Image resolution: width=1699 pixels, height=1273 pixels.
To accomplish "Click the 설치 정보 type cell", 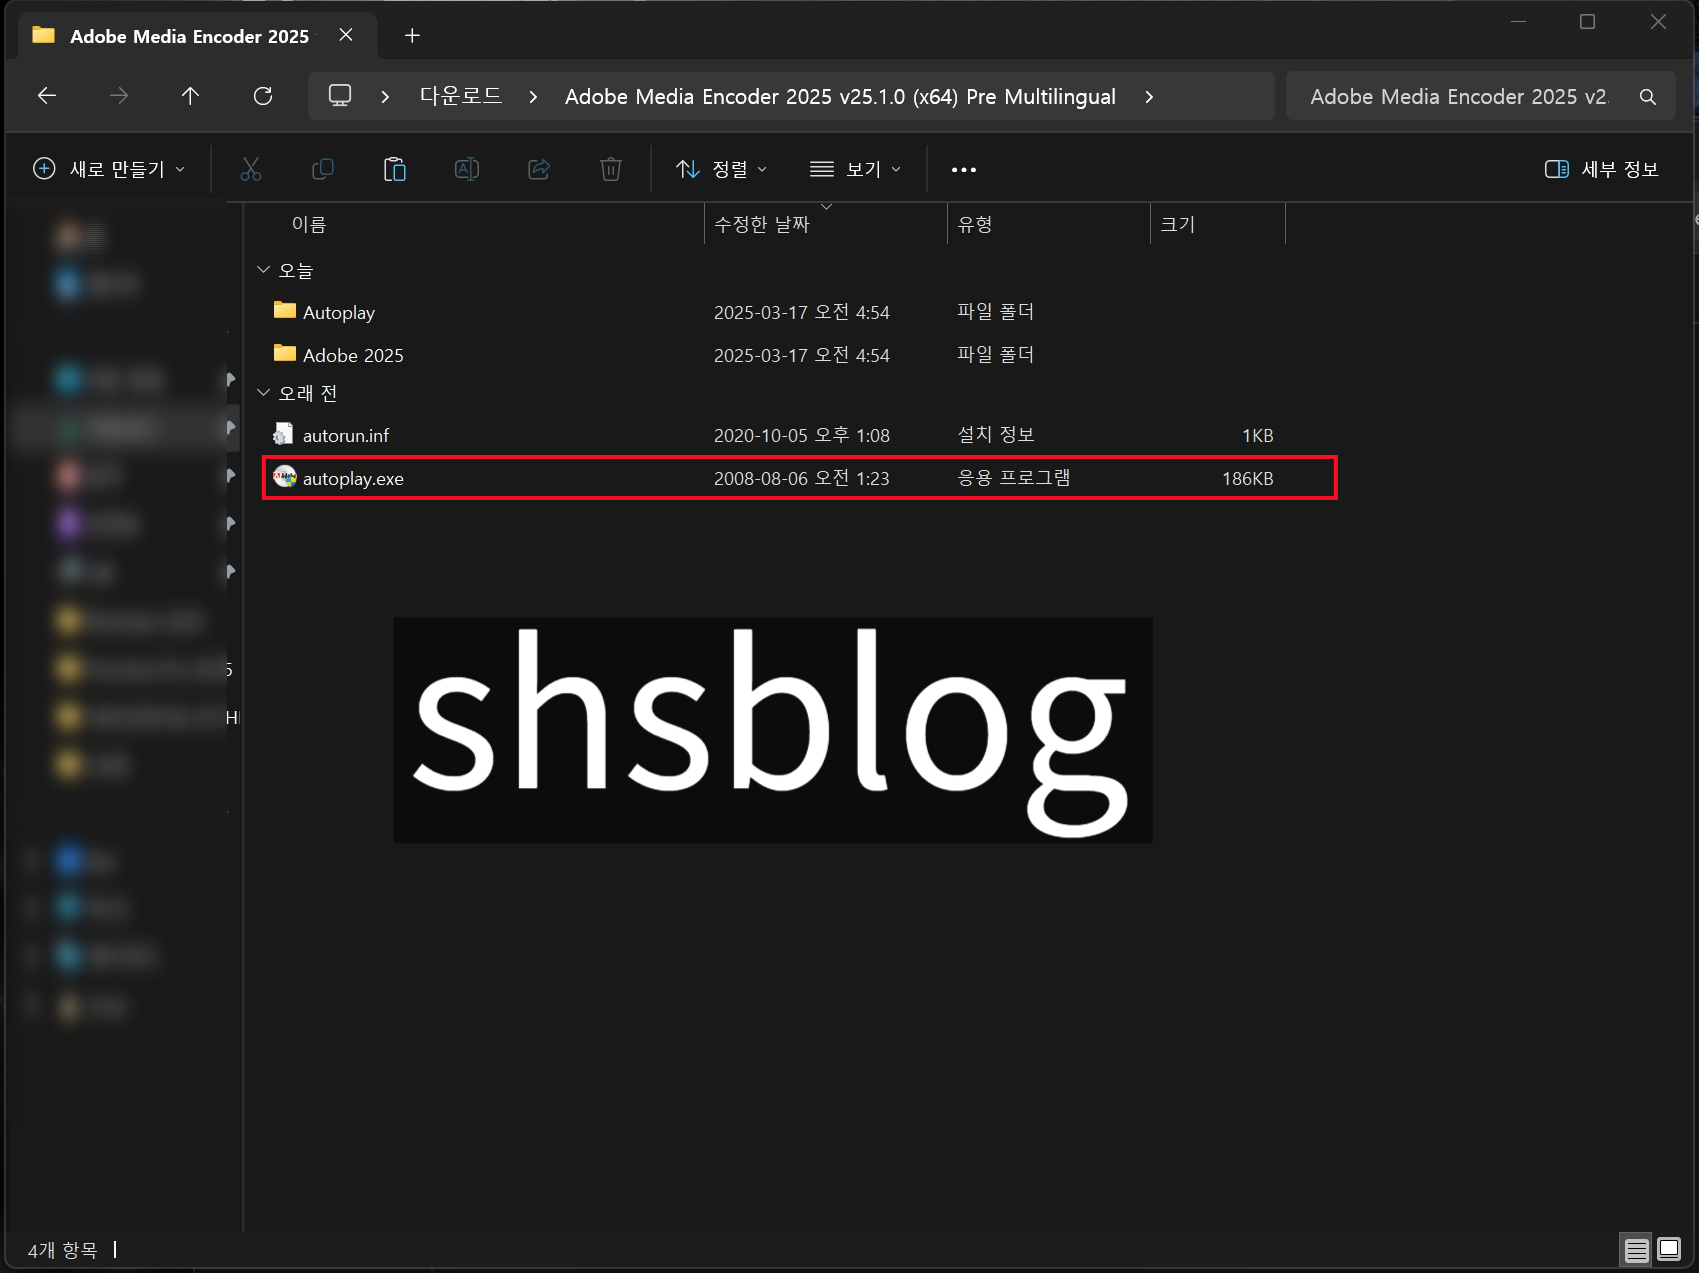I will 996,435.
